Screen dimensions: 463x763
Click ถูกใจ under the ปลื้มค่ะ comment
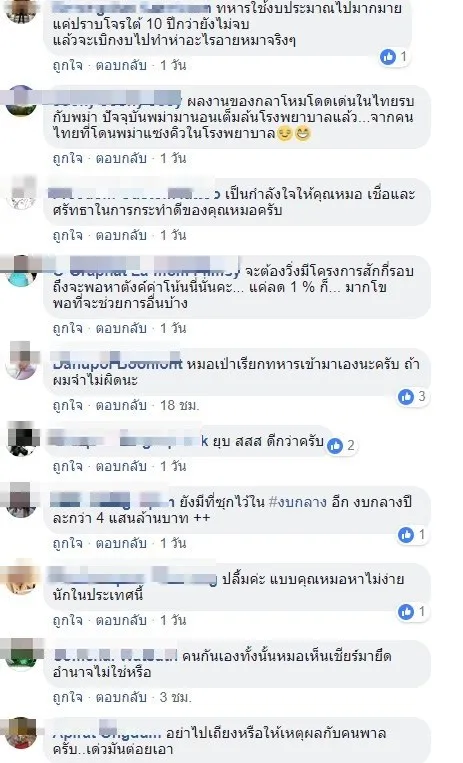coord(68,620)
